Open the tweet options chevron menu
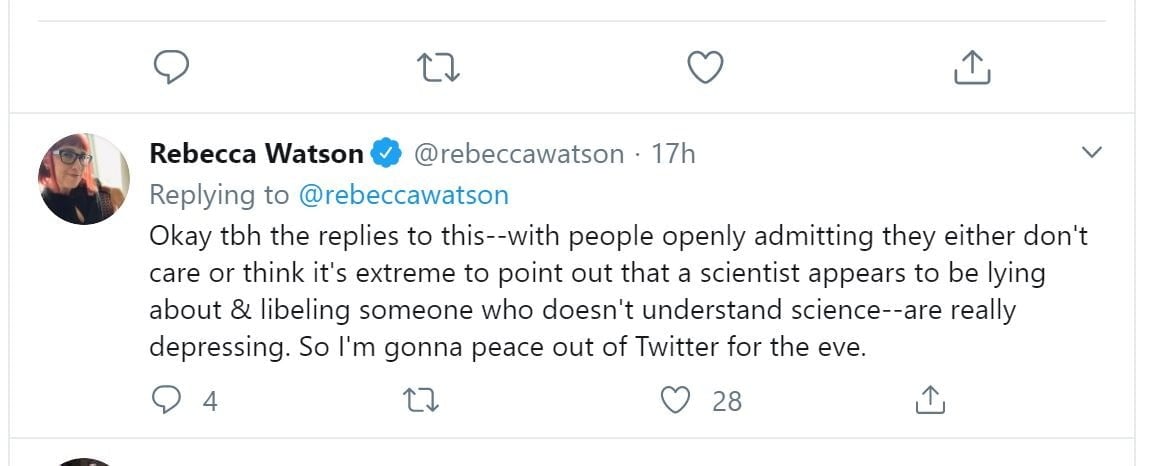The image size is (1157, 466). click(x=1092, y=153)
